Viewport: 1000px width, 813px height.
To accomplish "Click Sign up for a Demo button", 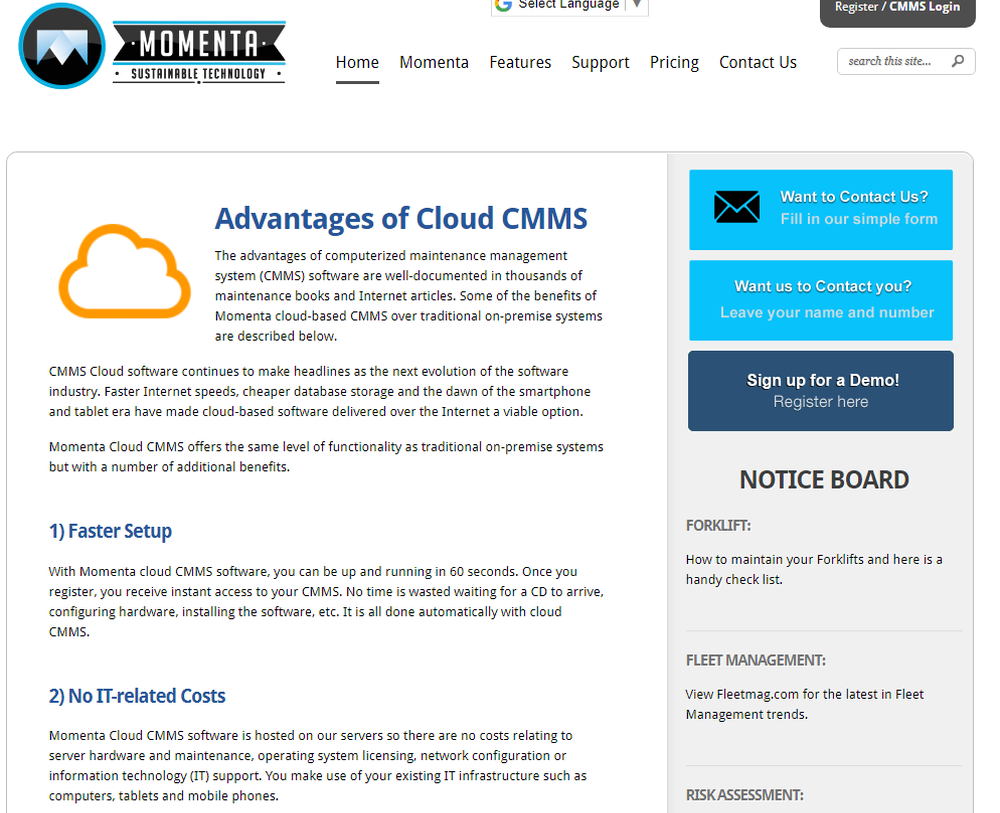I will (821, 391).
